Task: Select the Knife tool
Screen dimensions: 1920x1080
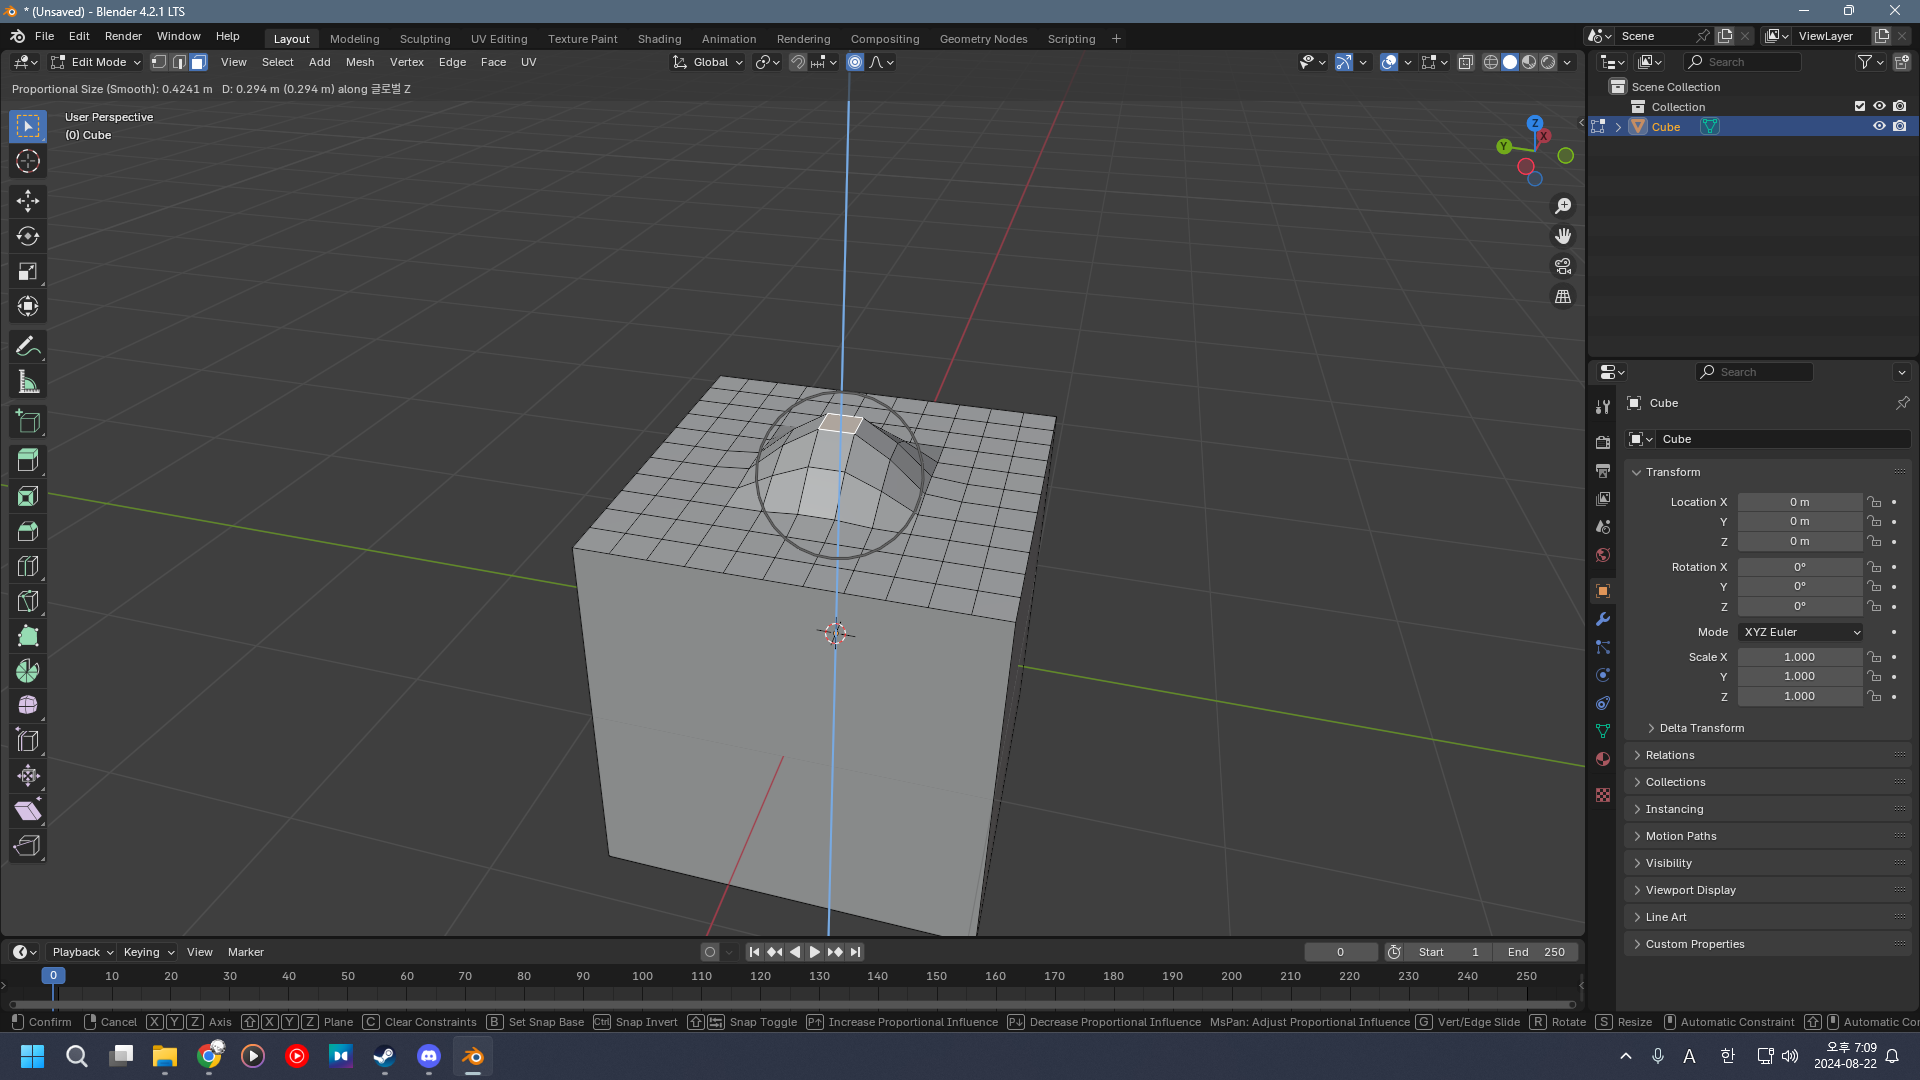Action: coord(28,601)
